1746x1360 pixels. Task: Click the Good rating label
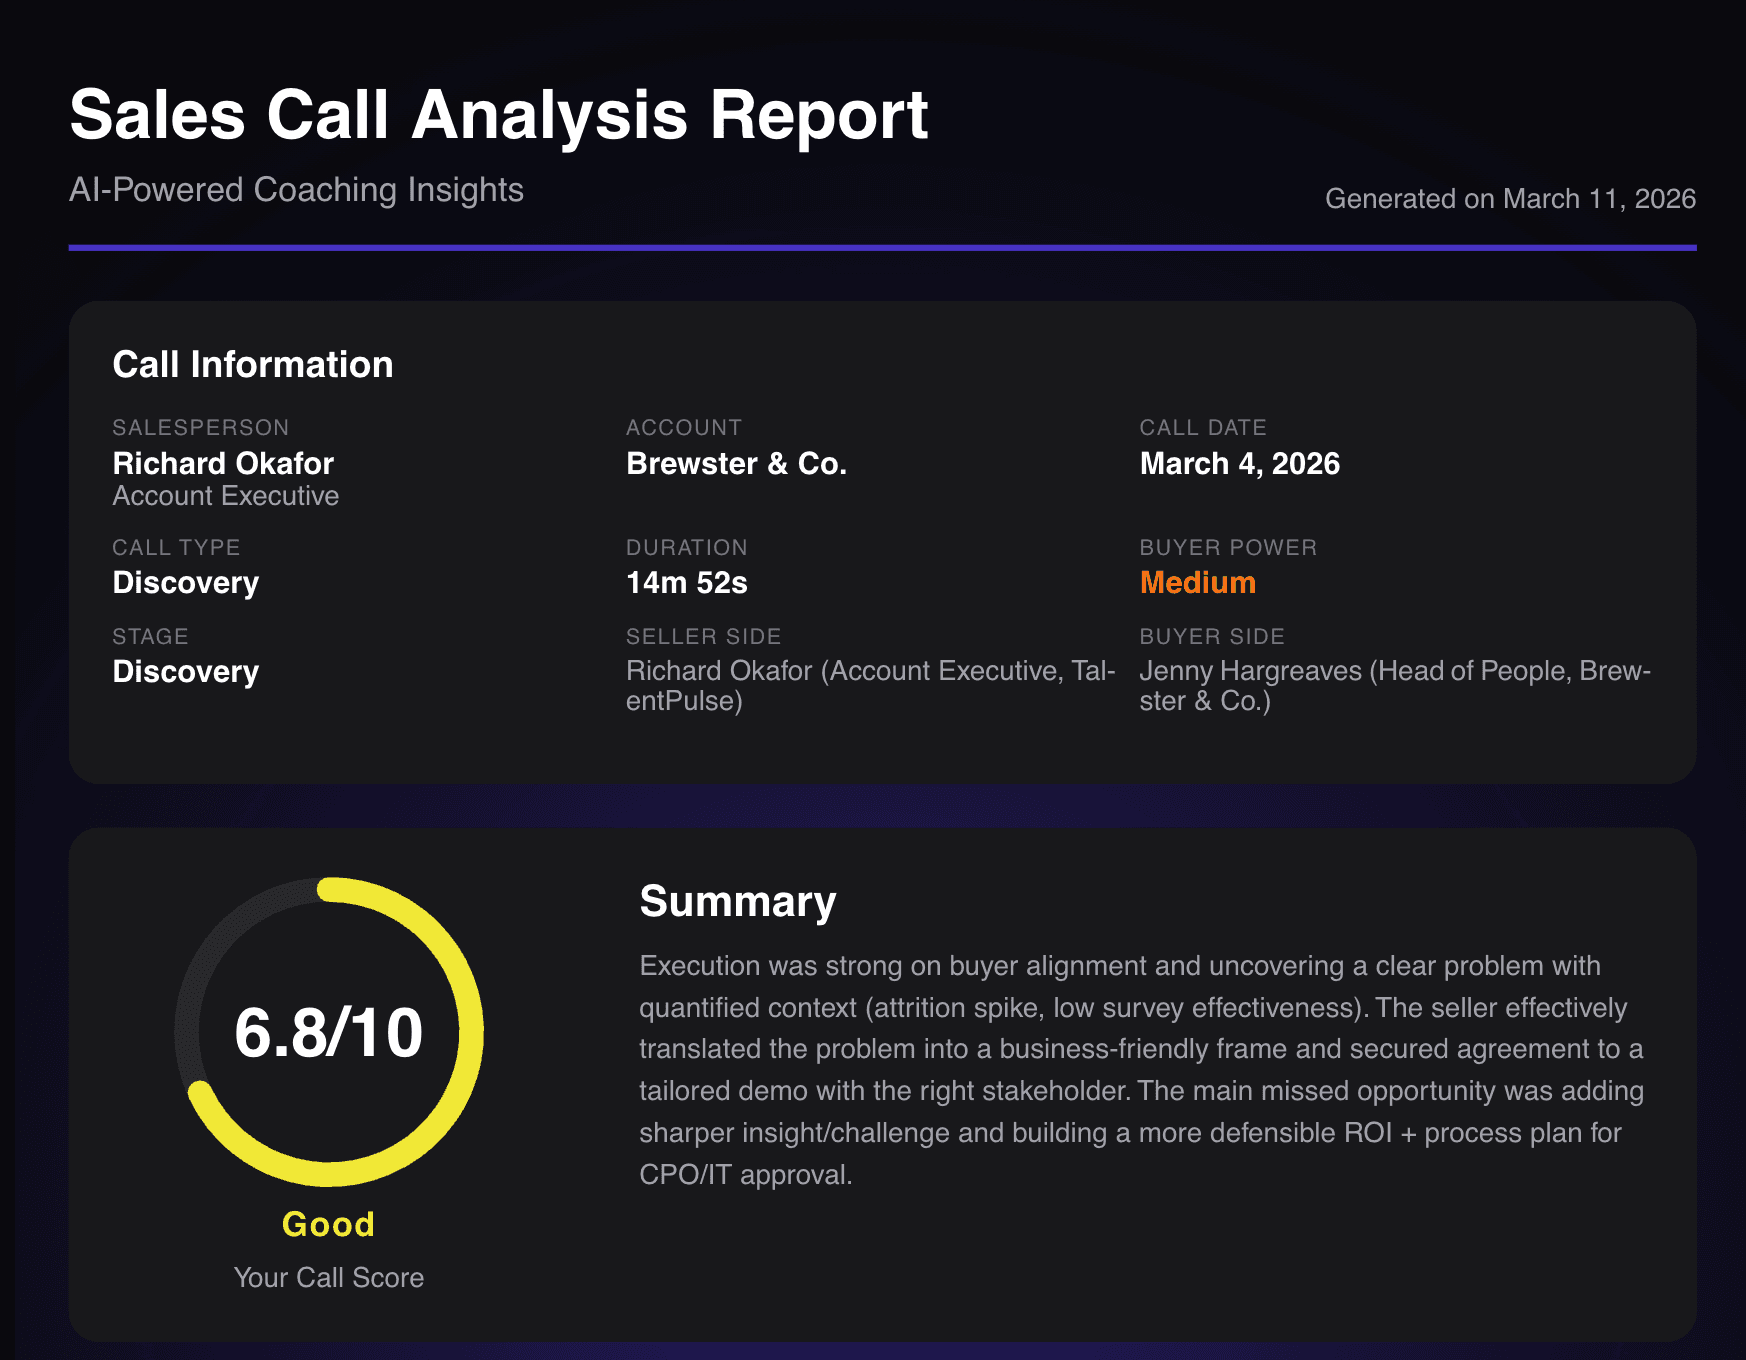[327, 1224]
